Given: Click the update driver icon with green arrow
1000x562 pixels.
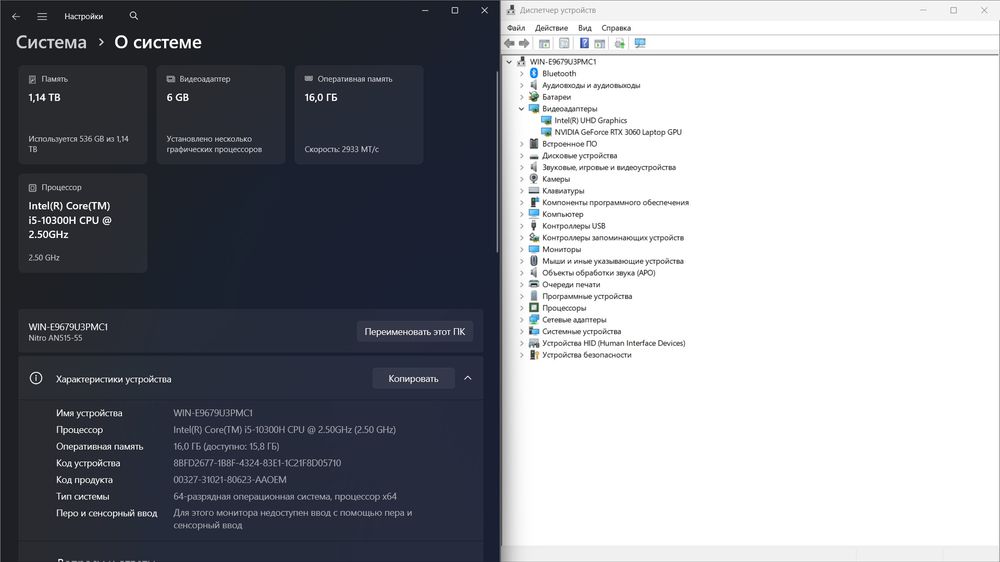Looking at the screenshot, I should click(619, 43).
